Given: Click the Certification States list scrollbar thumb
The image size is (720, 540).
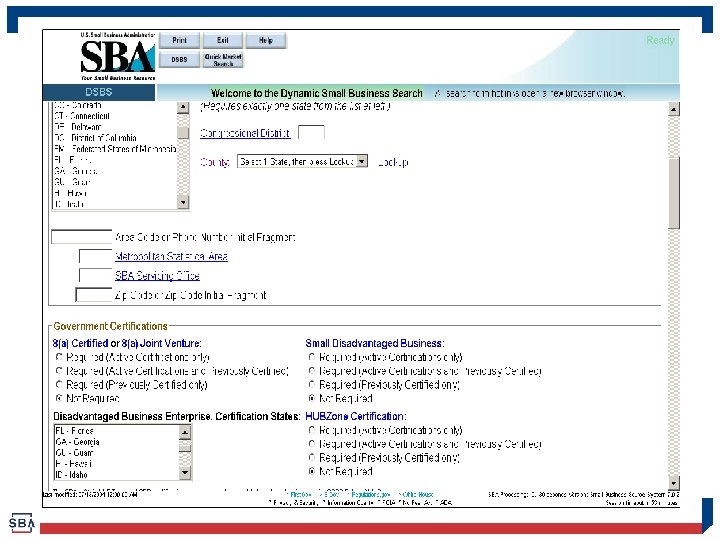Looking at the screenshot, I should click(185, 448).
